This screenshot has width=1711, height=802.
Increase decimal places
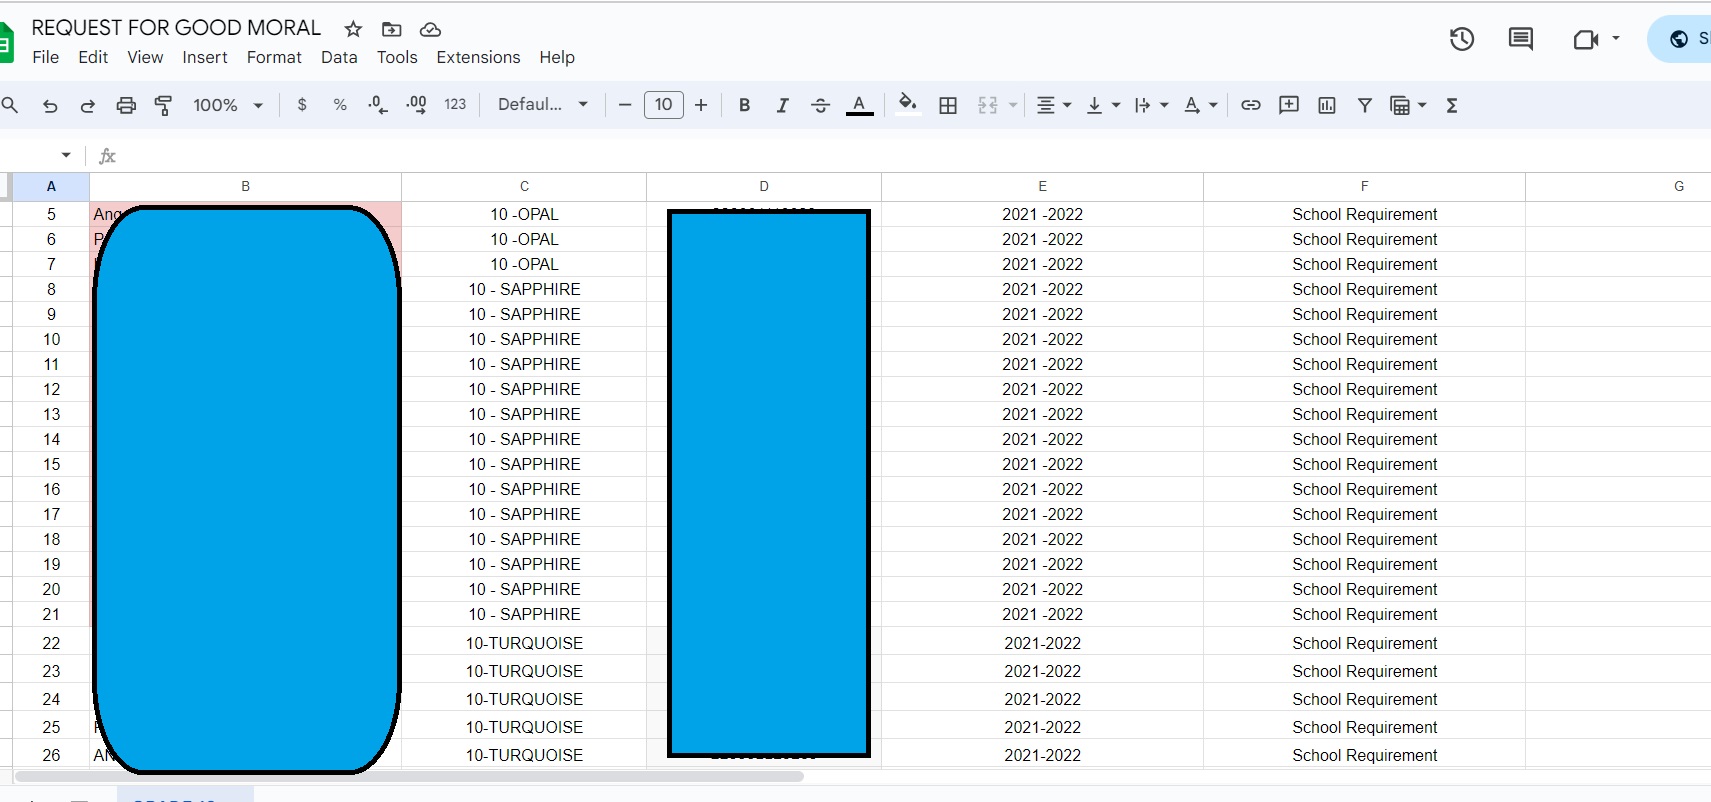416,105
